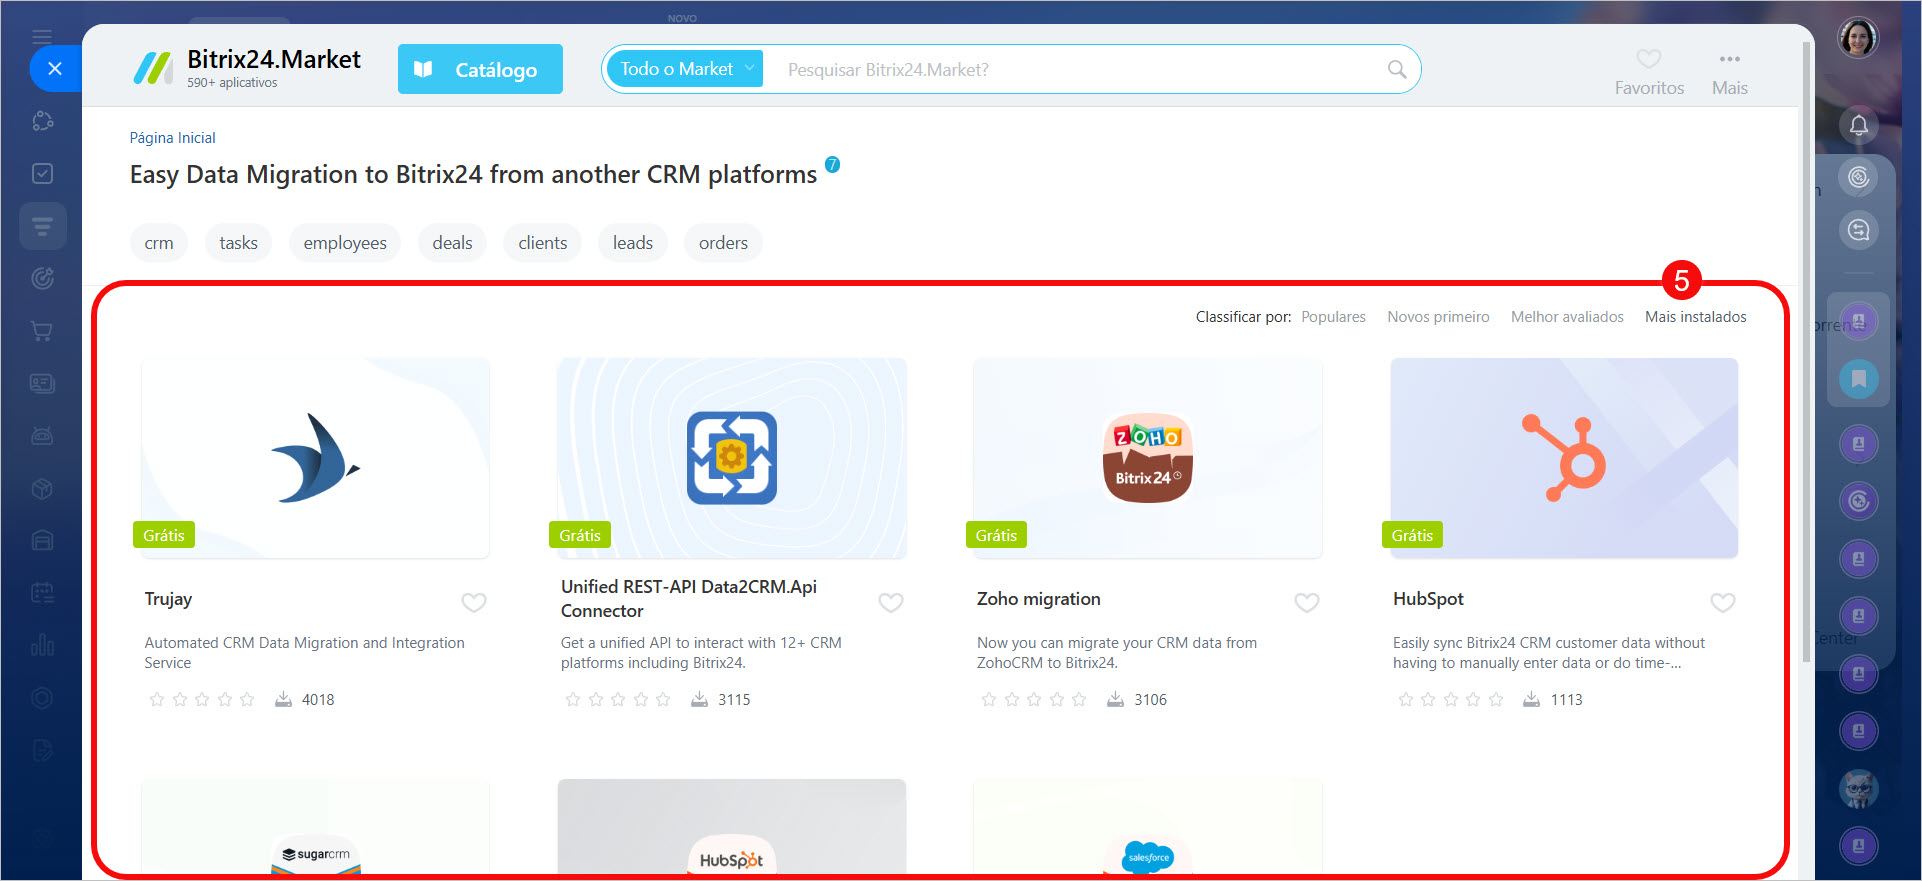Image resolution: width=1922 pixels, height=881 pixels.
Task: Filter by the leads tag
Action: tap(633, 243)
